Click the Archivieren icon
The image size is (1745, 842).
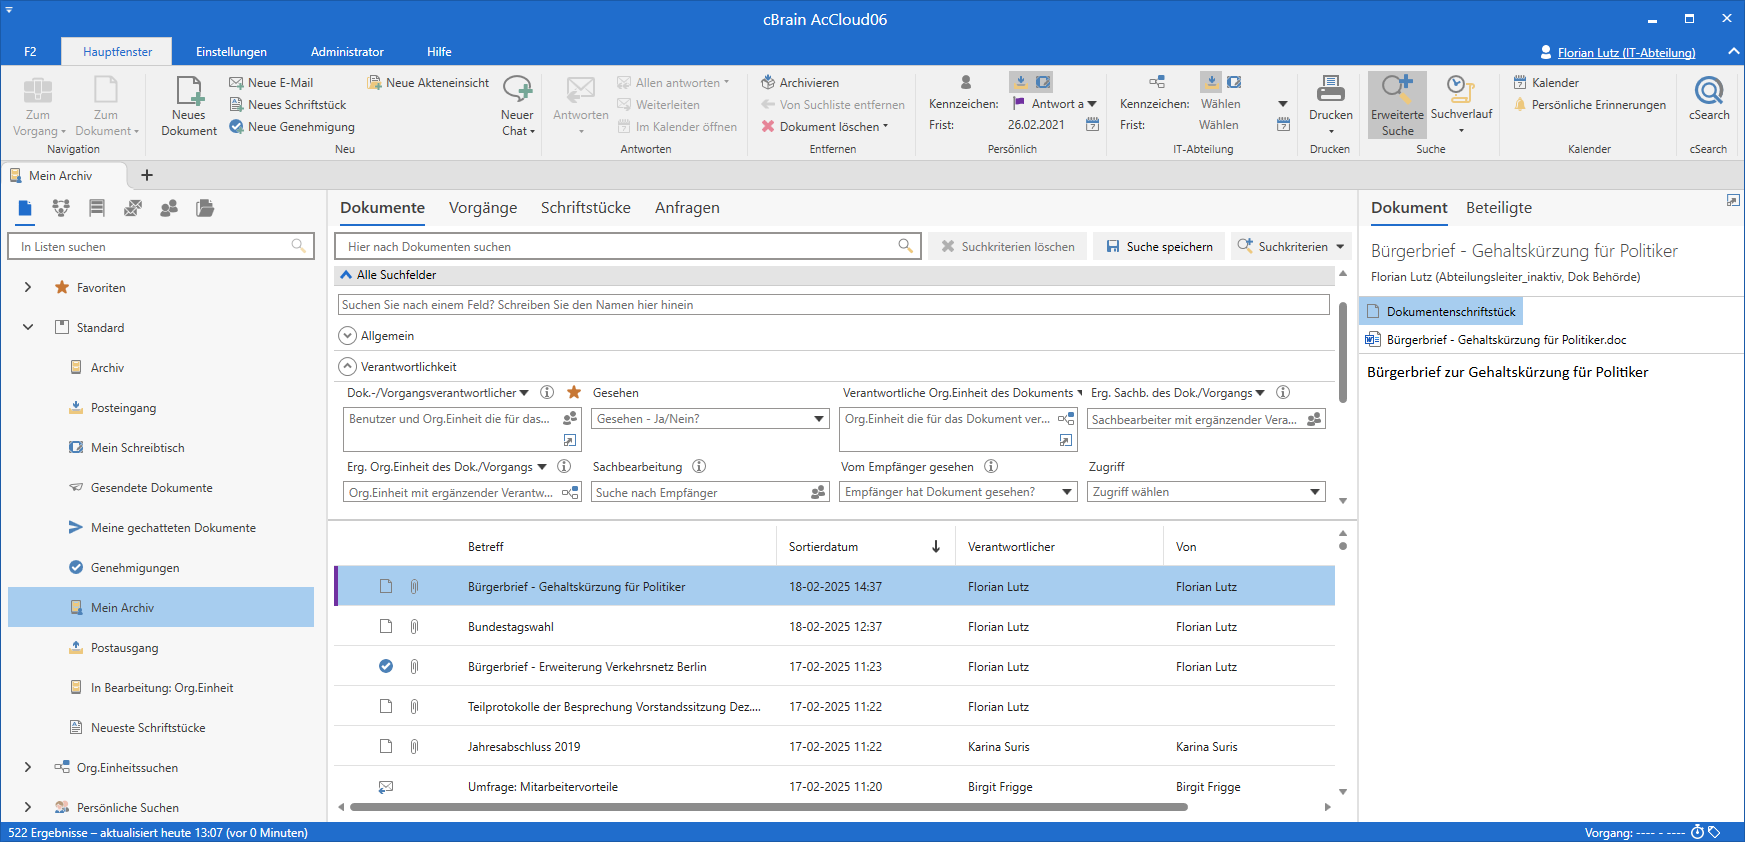[x=768, y=82]
